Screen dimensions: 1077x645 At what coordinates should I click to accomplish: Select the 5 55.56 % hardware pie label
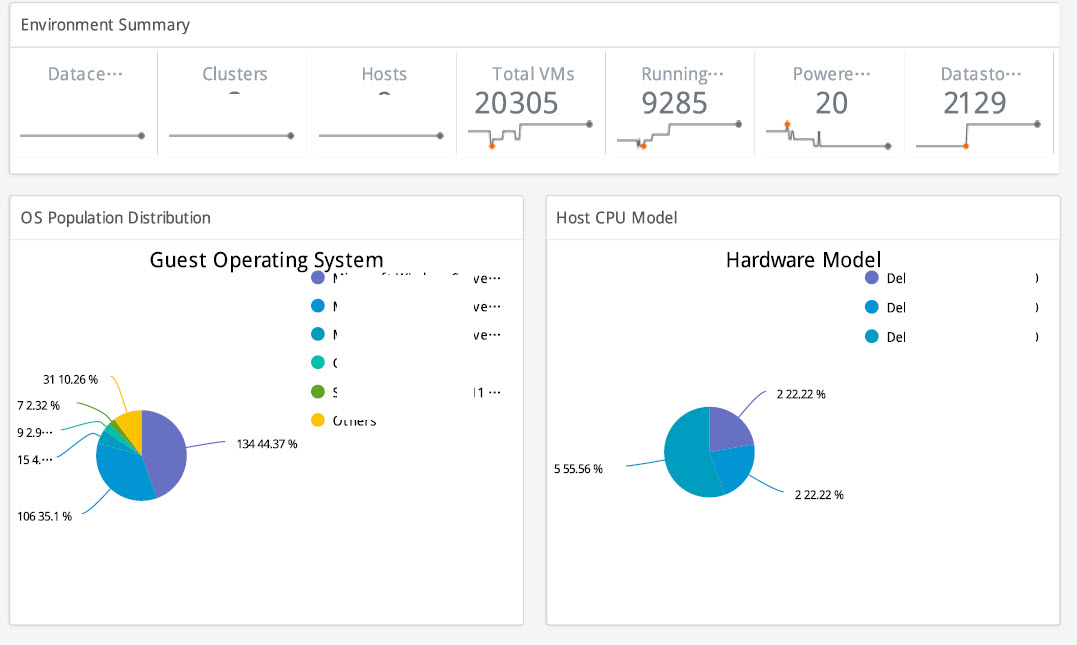(x=578, y=468)
